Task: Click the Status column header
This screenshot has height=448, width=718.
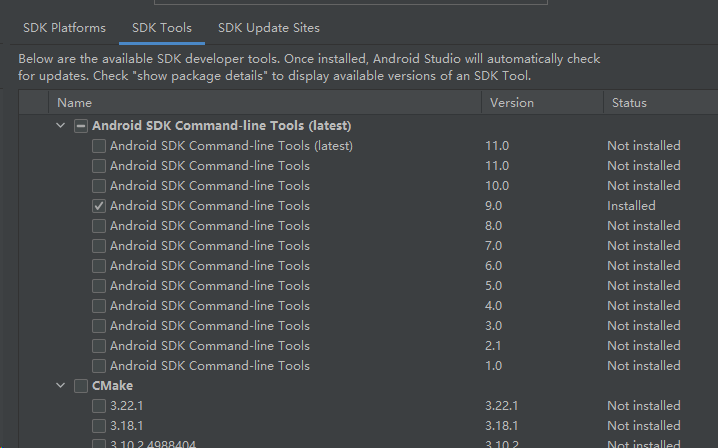Action: tap(629, 103)
